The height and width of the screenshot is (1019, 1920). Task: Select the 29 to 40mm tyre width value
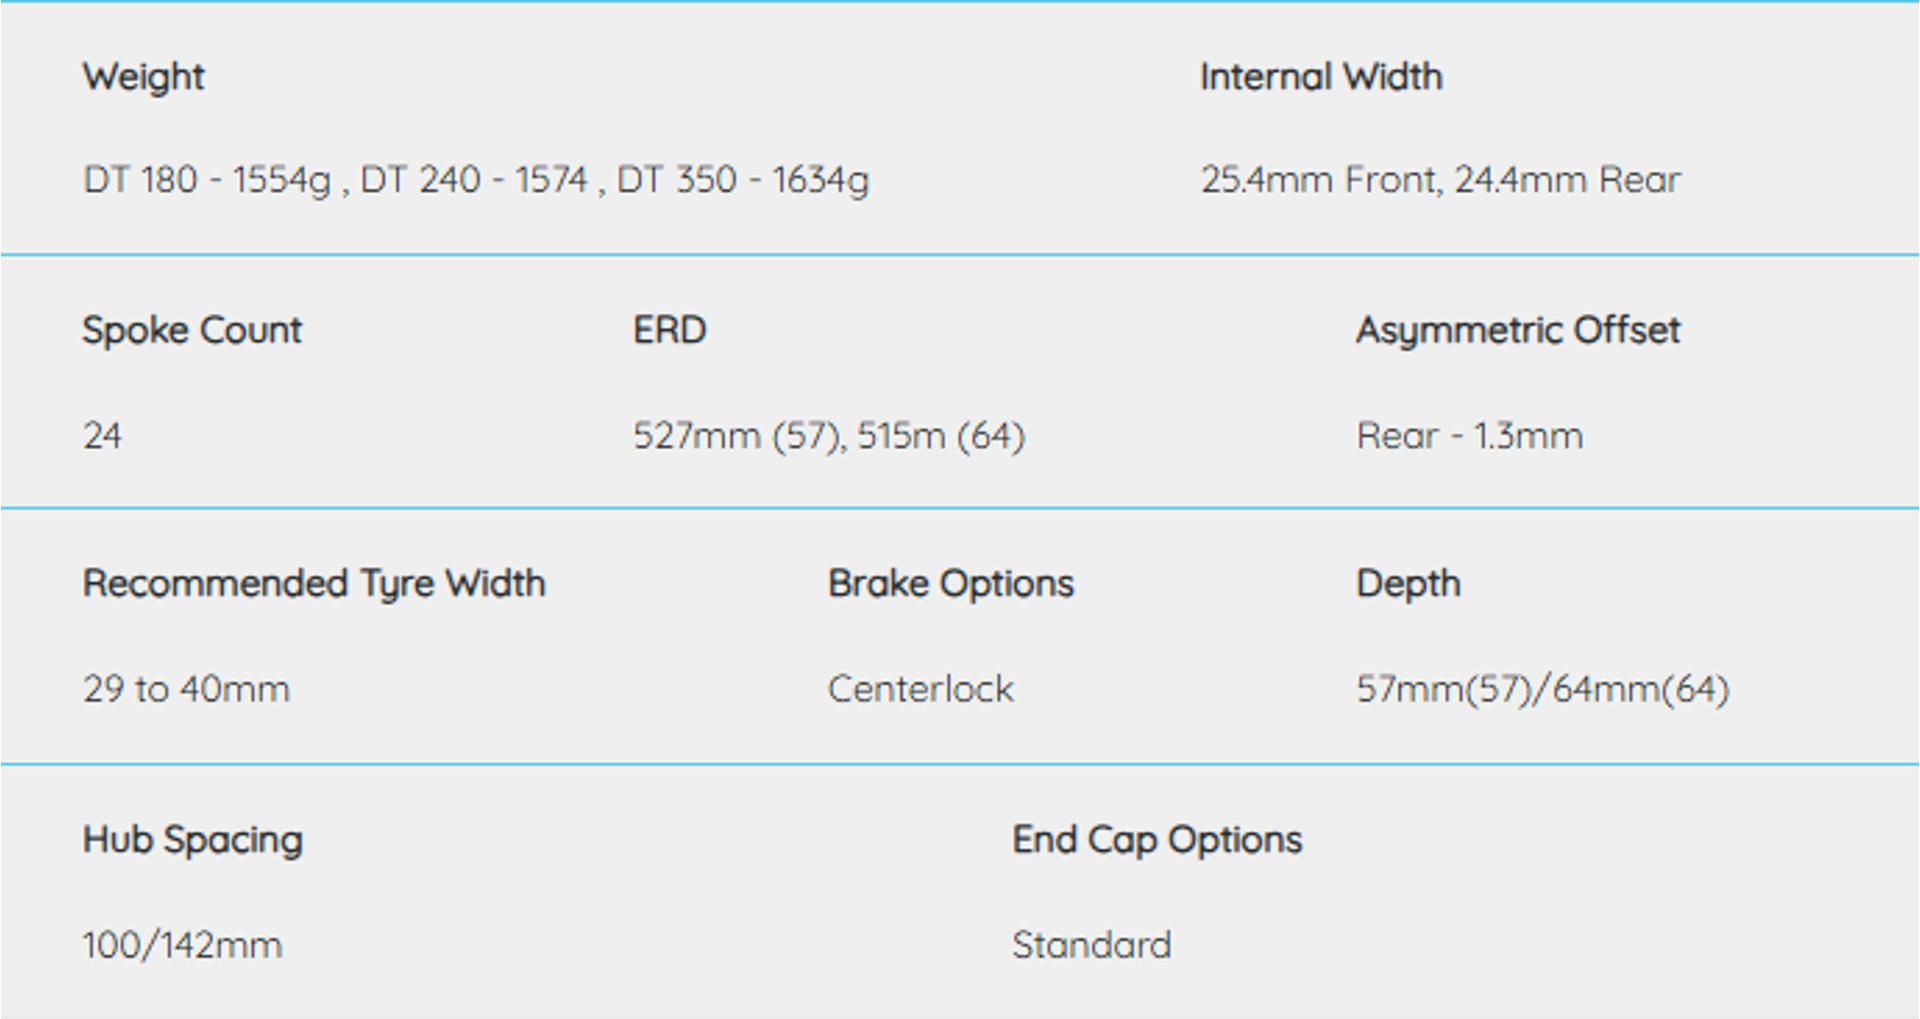point(186,689)
